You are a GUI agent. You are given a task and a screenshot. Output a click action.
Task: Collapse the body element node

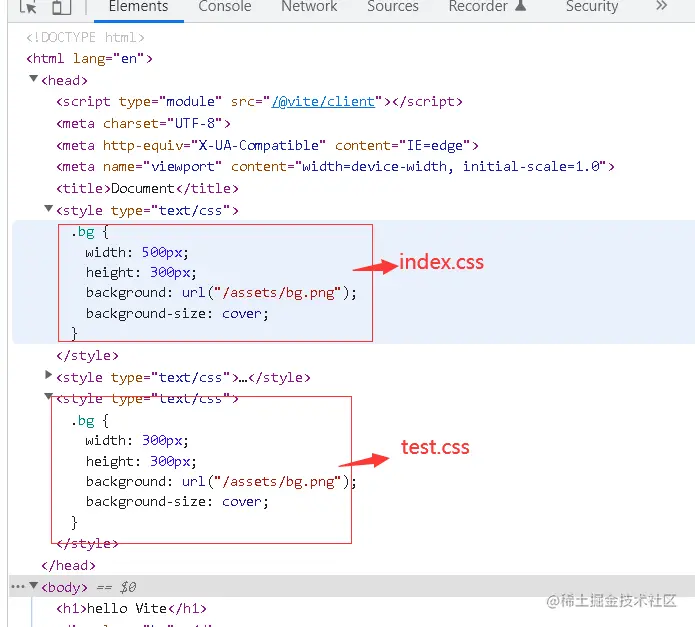[33, 586]
